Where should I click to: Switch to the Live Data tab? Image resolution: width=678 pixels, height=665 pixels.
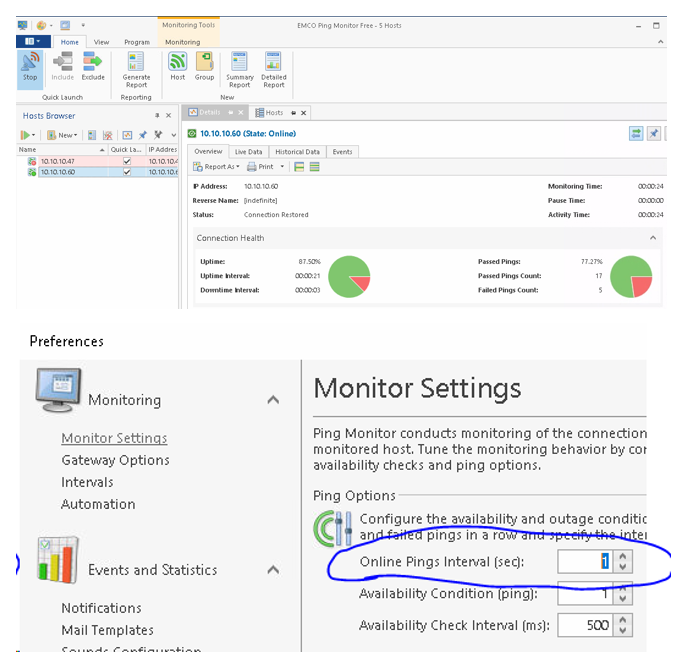coord(248,152)
